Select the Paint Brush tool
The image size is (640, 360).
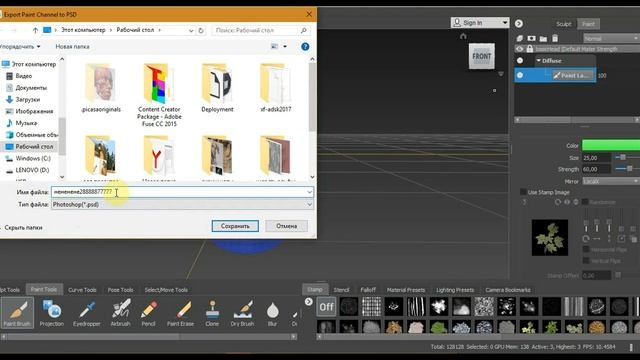(x=17, y=313)
